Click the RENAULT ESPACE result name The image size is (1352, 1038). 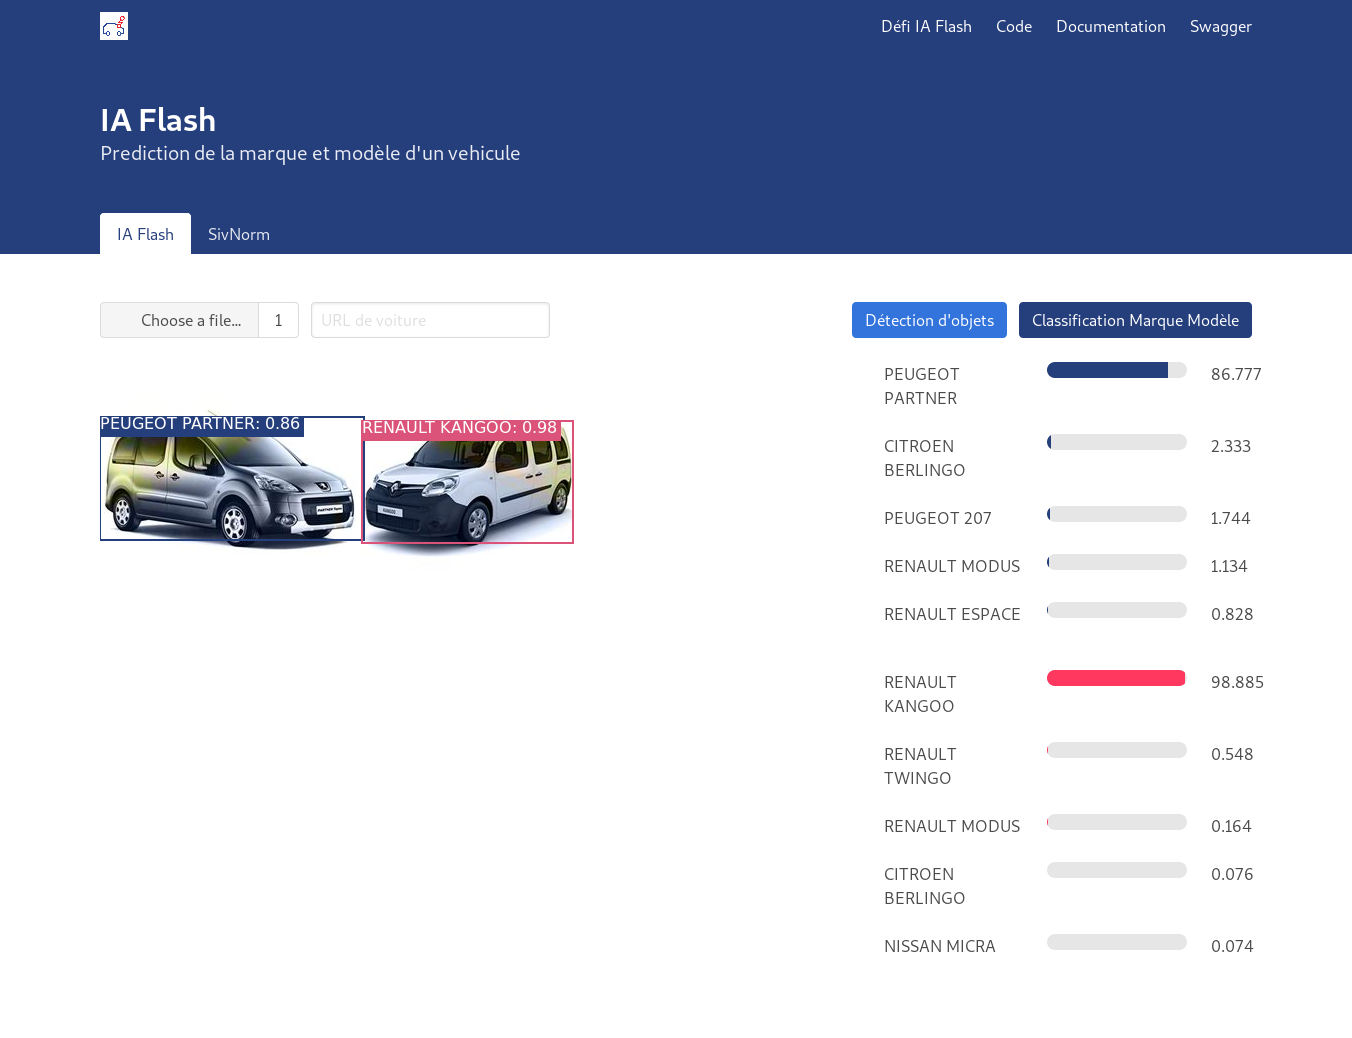point(952,614)
